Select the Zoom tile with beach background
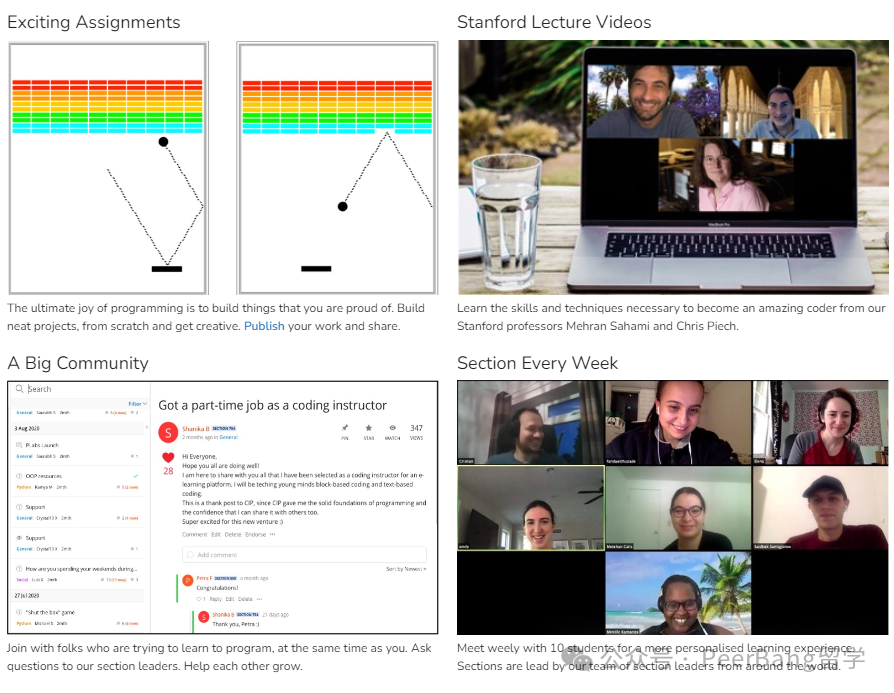 tap(678, 593)
